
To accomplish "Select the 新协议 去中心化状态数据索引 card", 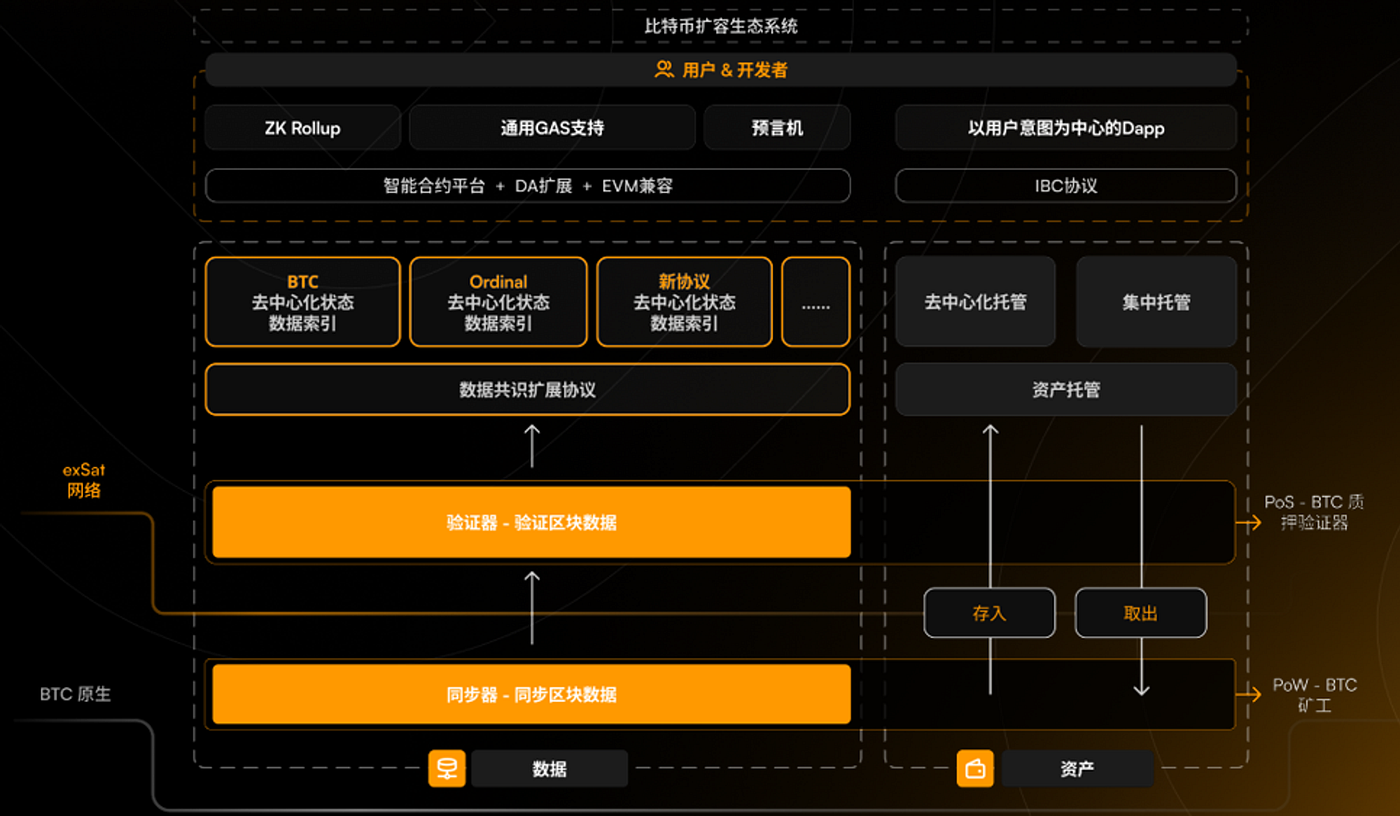I will point(685,302).
